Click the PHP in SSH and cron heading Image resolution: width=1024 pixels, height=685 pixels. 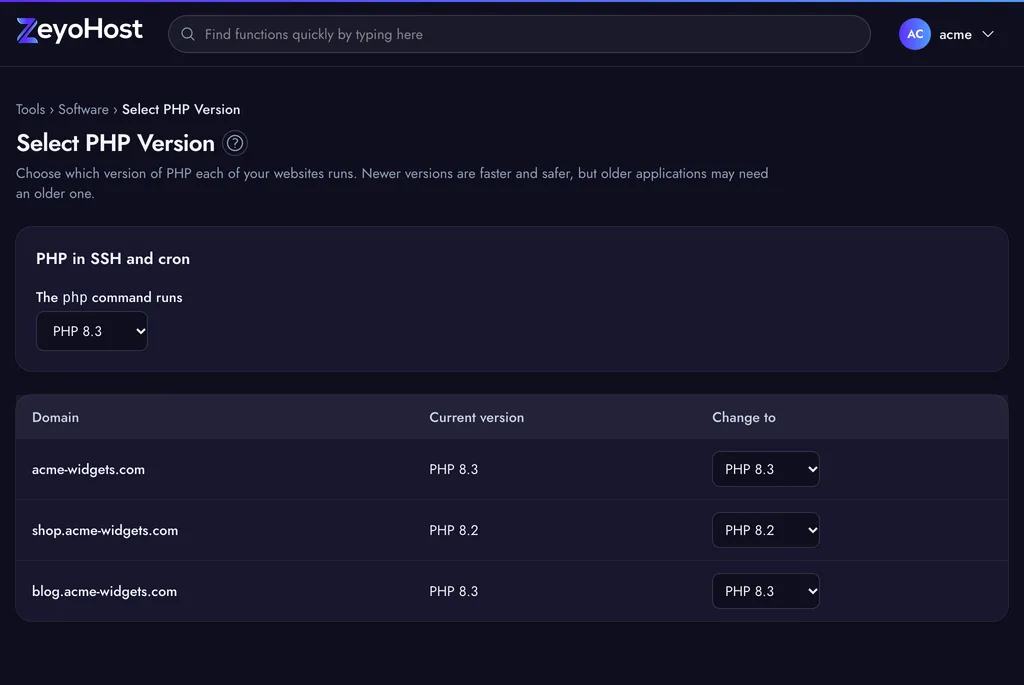[x=113, y=259]
